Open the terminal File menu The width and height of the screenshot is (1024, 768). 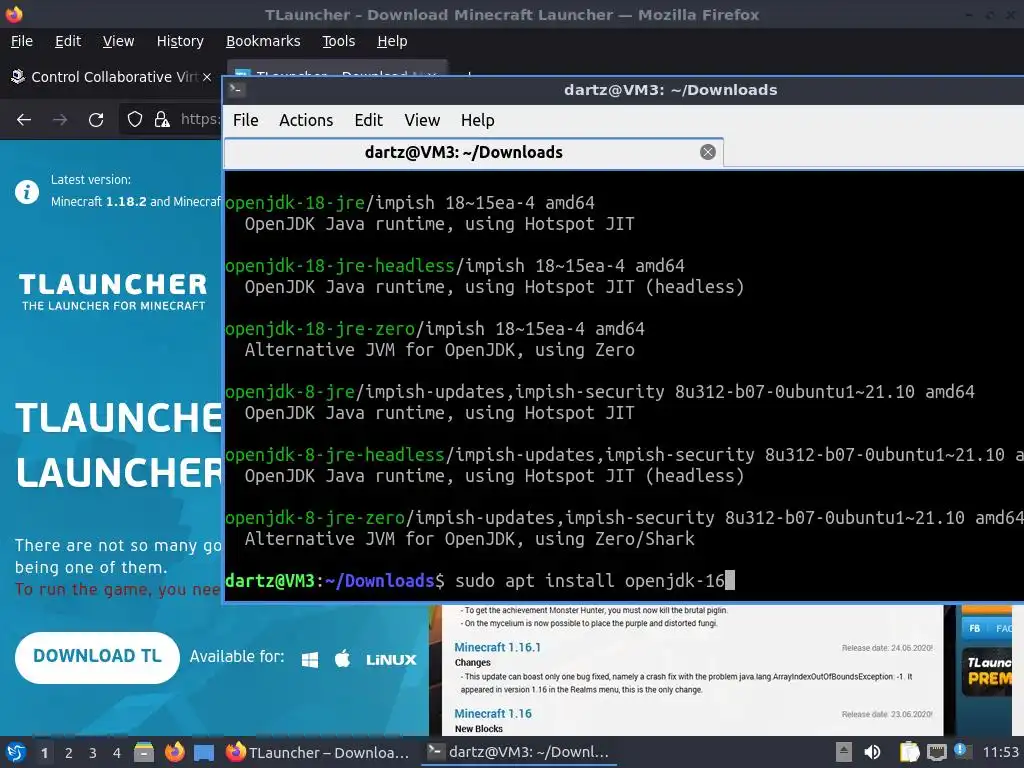pos(246,120)
